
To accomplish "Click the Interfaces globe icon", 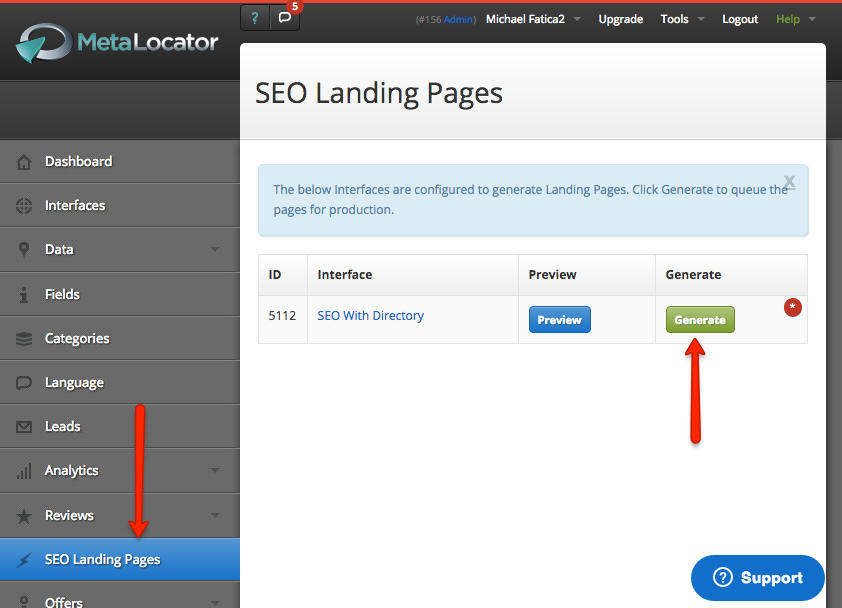I will click(x=24, y=206).
